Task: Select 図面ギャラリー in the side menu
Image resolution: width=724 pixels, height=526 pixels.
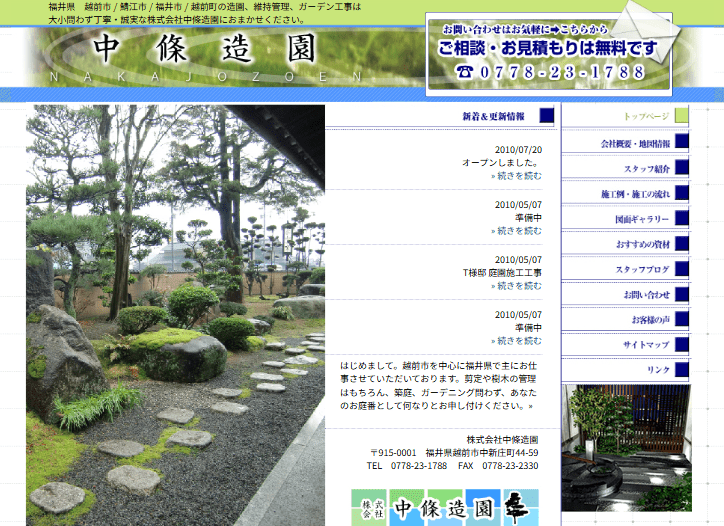Action: pyautogui.click(x=641, y=219)
